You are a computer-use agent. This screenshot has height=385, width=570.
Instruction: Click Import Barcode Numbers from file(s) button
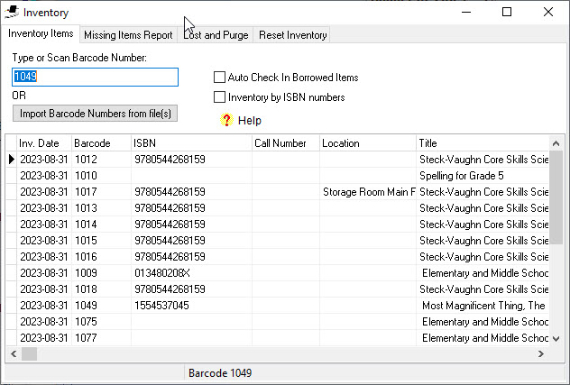click(x=95, y=113)
